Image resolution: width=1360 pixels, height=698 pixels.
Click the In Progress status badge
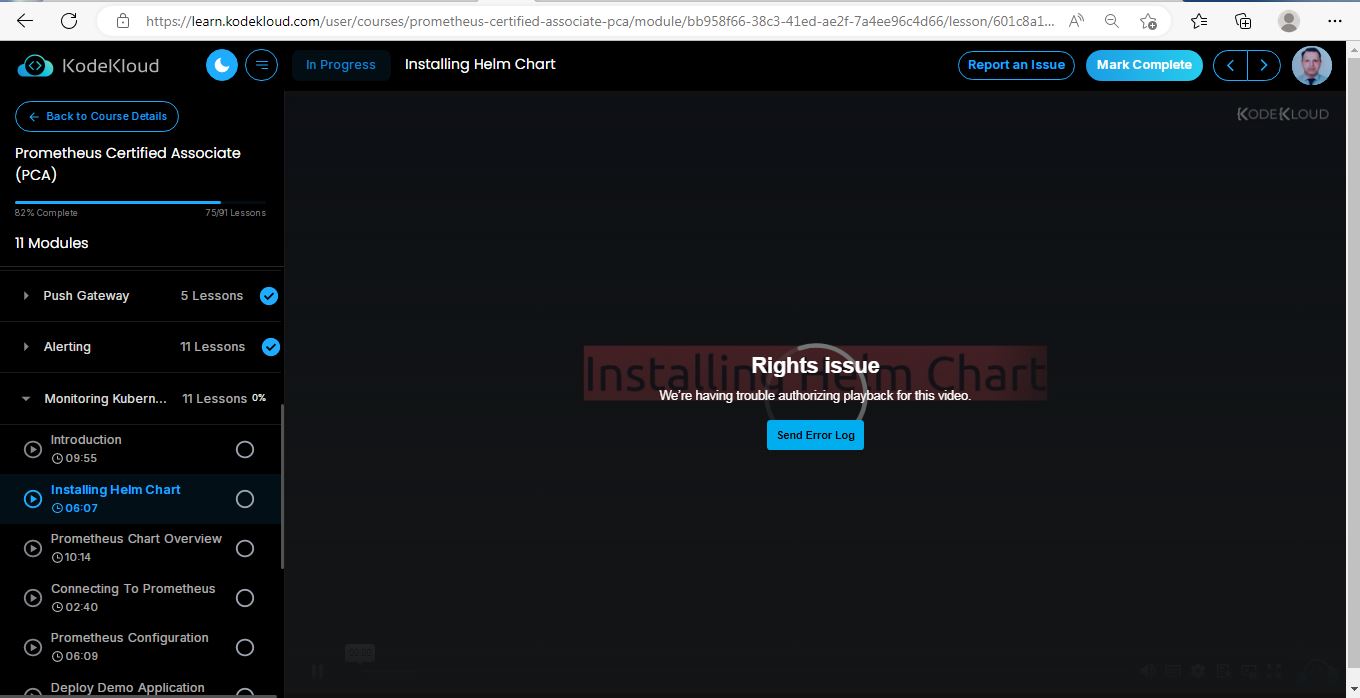(x=341, y=65)
